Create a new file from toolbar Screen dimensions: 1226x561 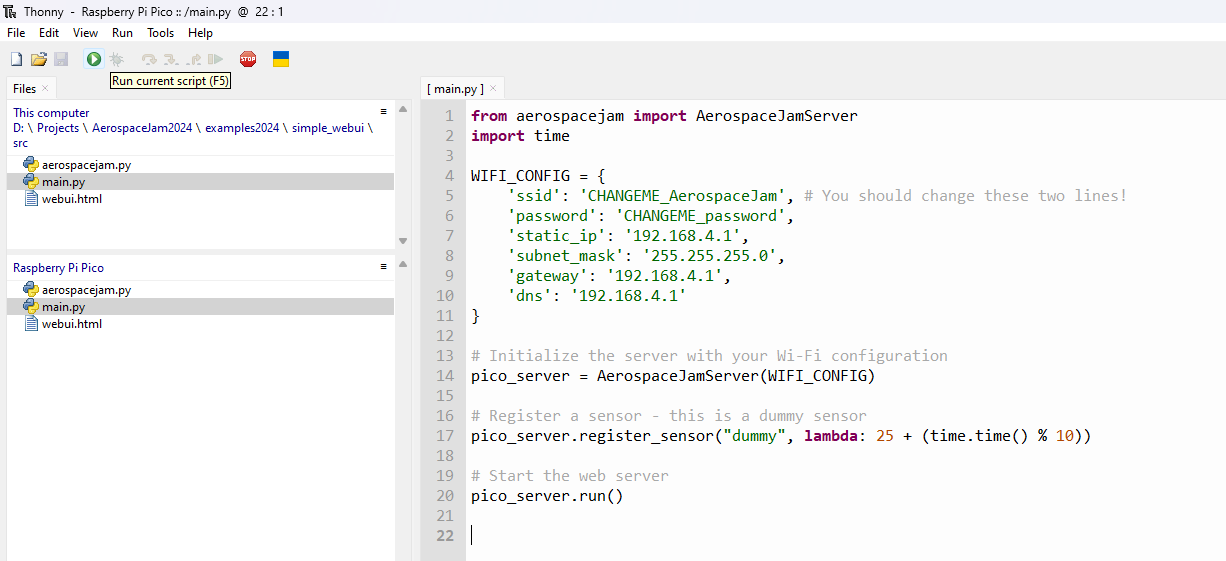click(x=16, y=60)
